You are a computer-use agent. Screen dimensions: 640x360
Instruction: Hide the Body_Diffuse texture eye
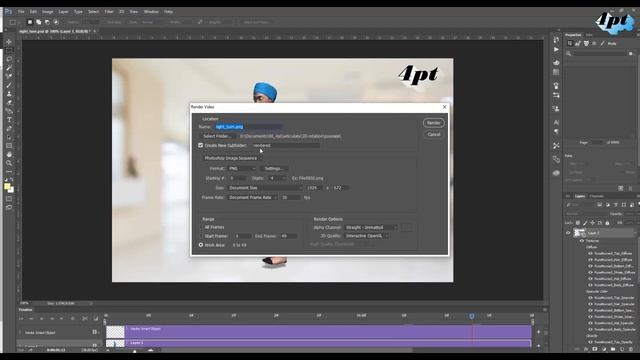coord(590,285)
